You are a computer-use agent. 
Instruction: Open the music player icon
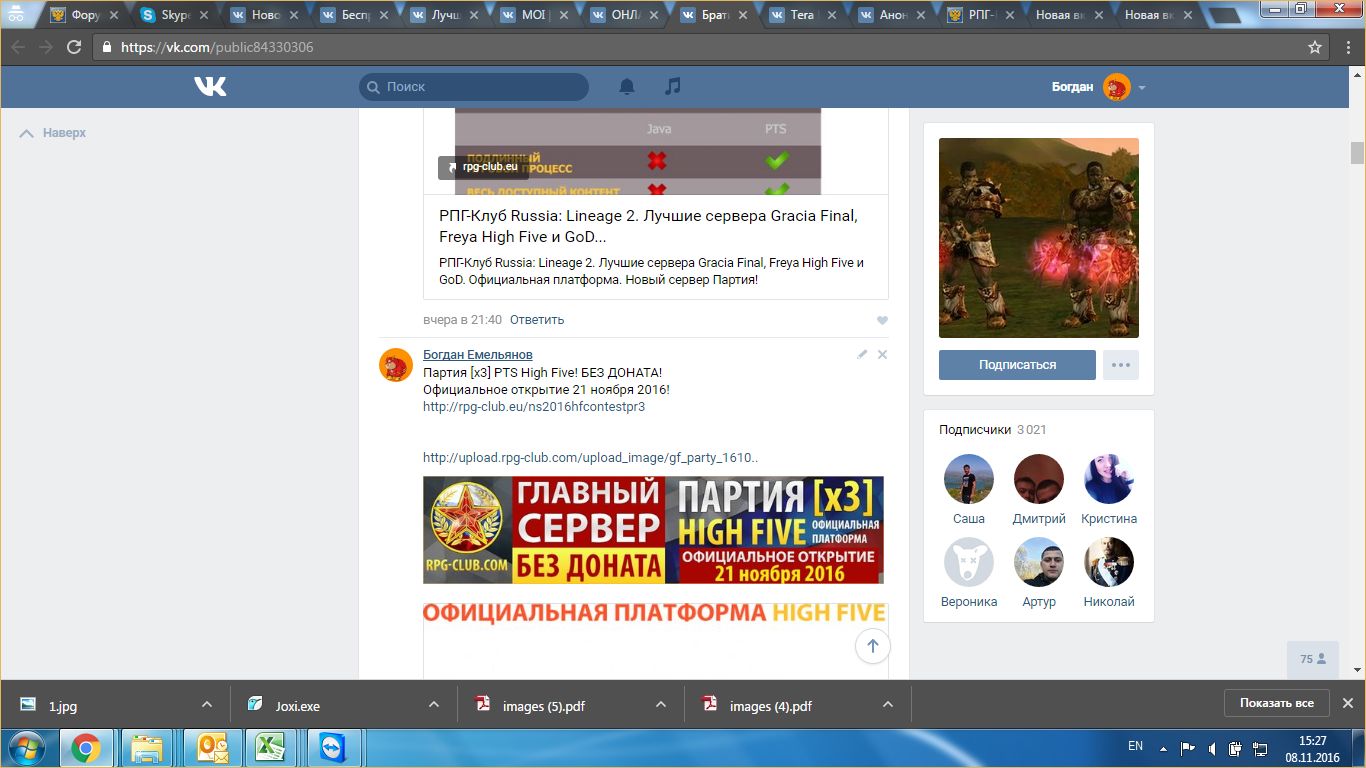pyautogui.click(x=673, y=87)
